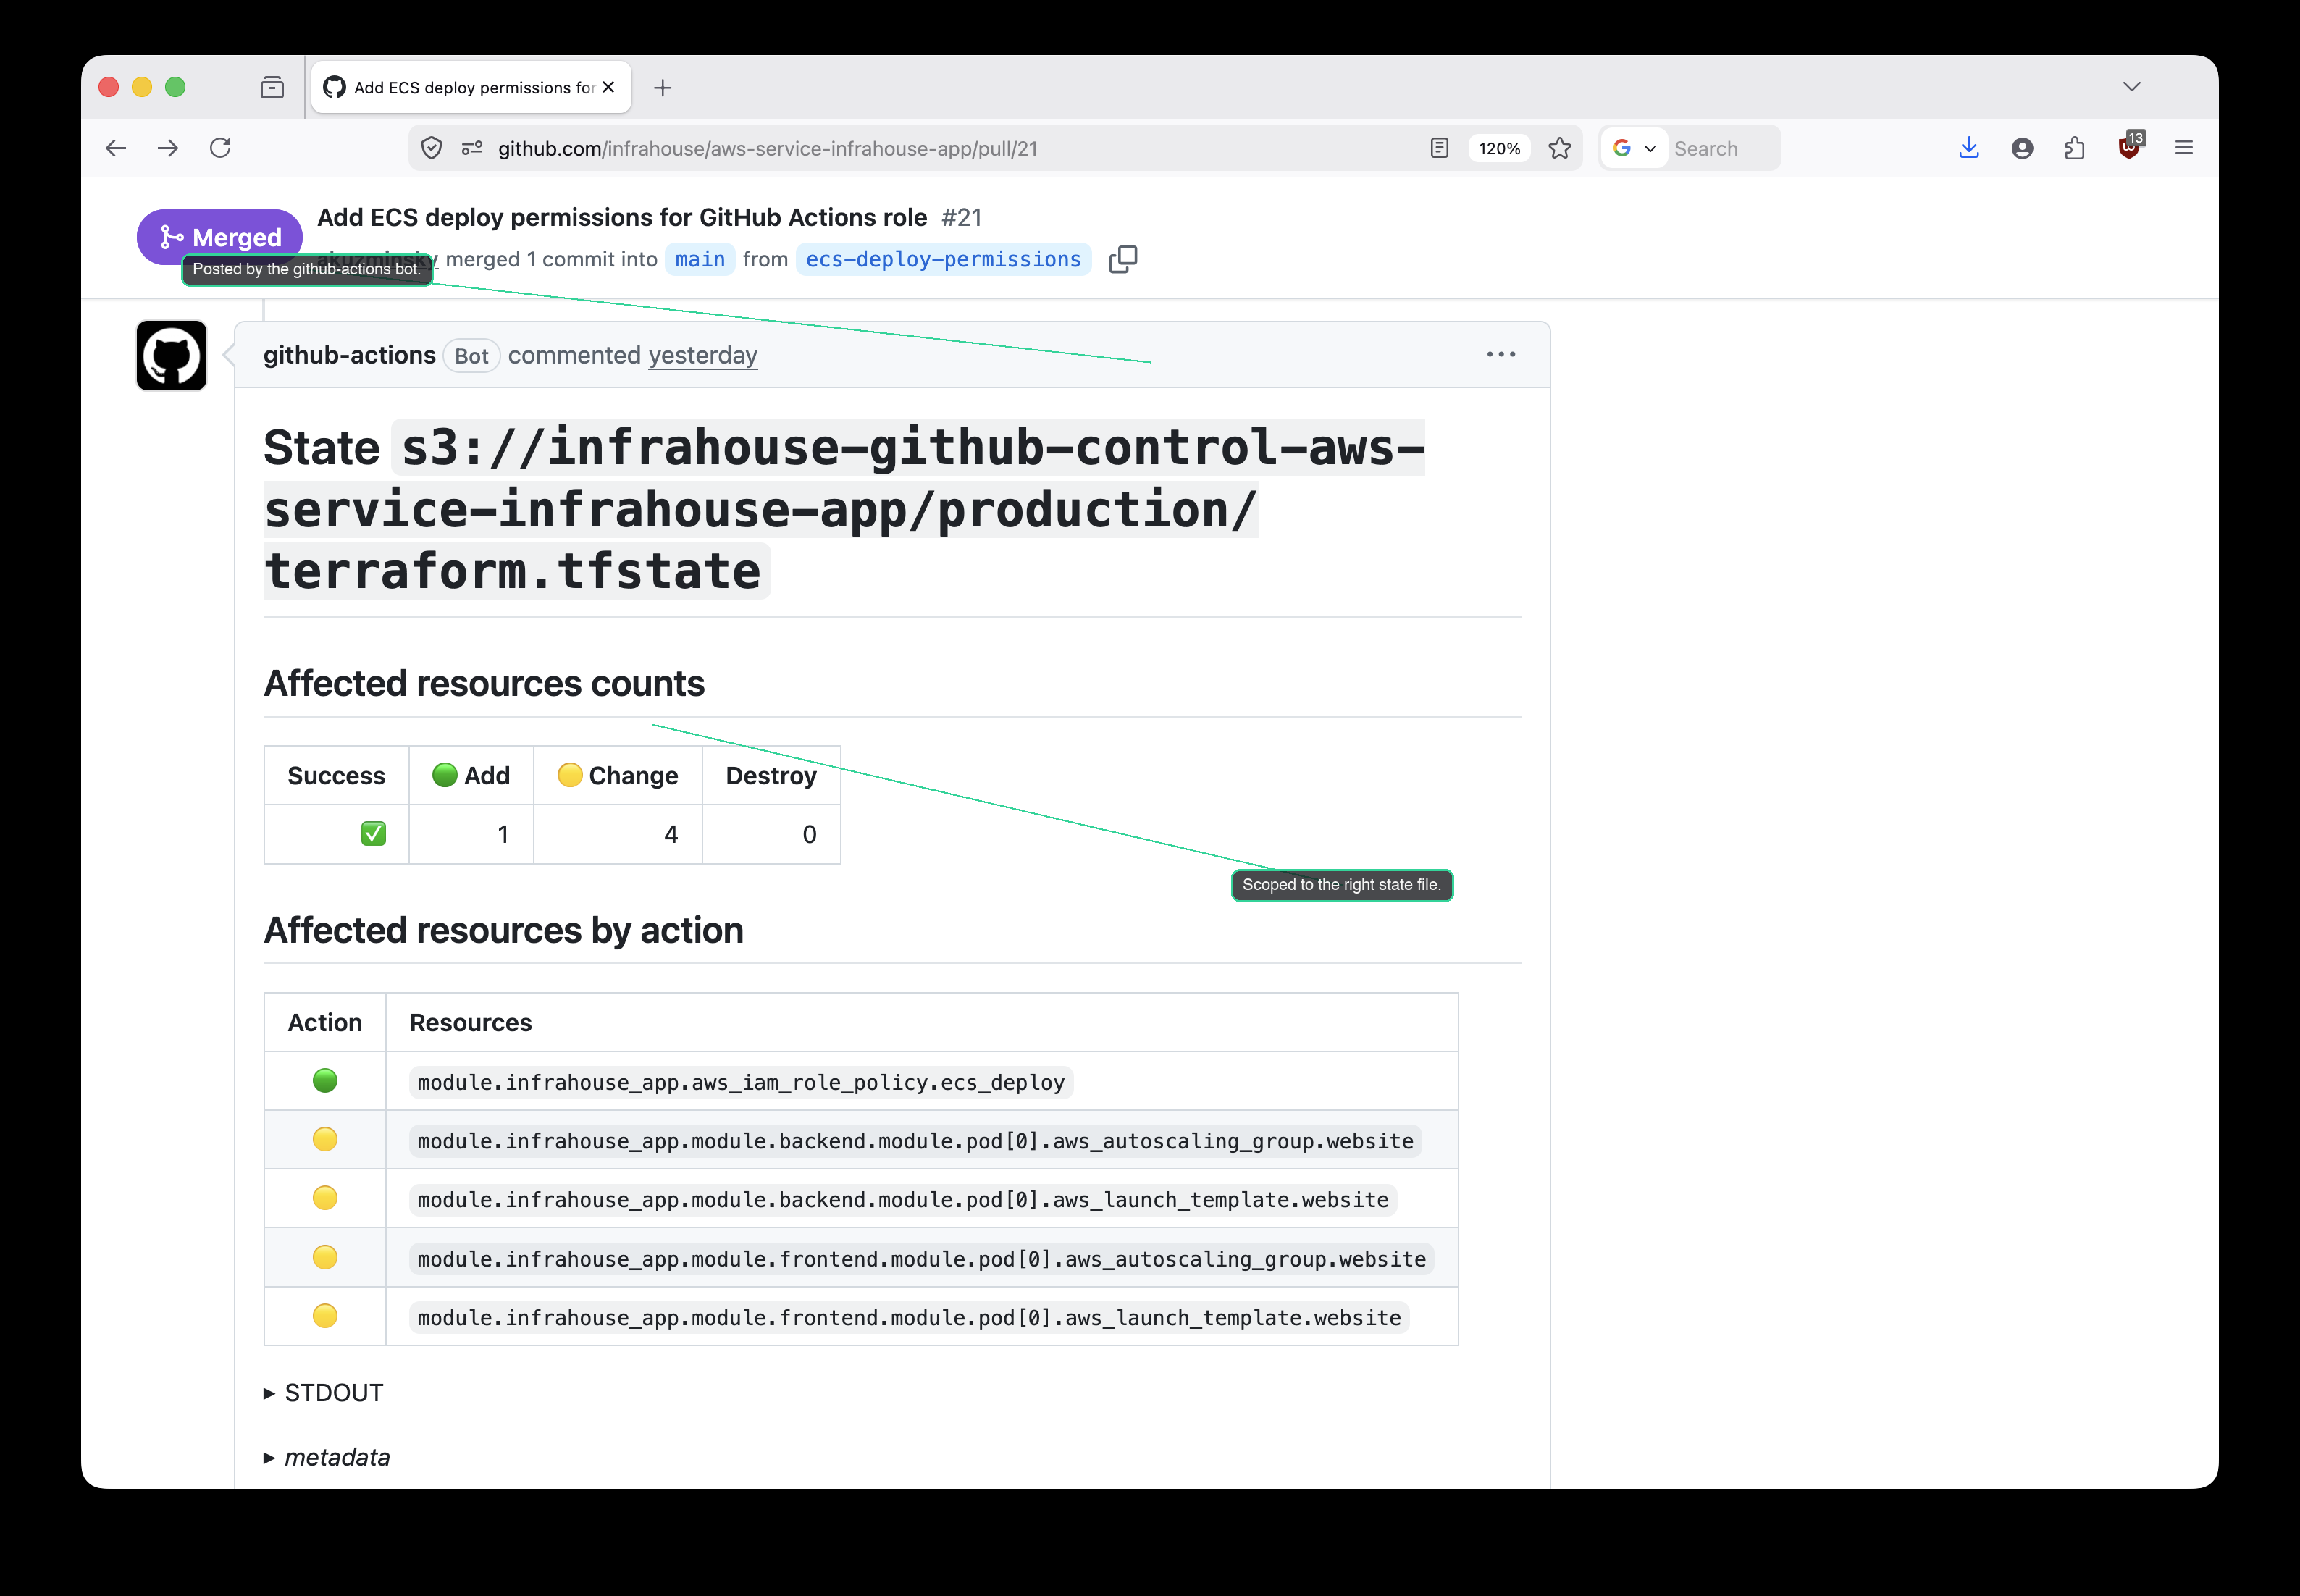Bookmark this page with the star icon
The height and width of the screenshot is (1596, 2300).
1559,148
